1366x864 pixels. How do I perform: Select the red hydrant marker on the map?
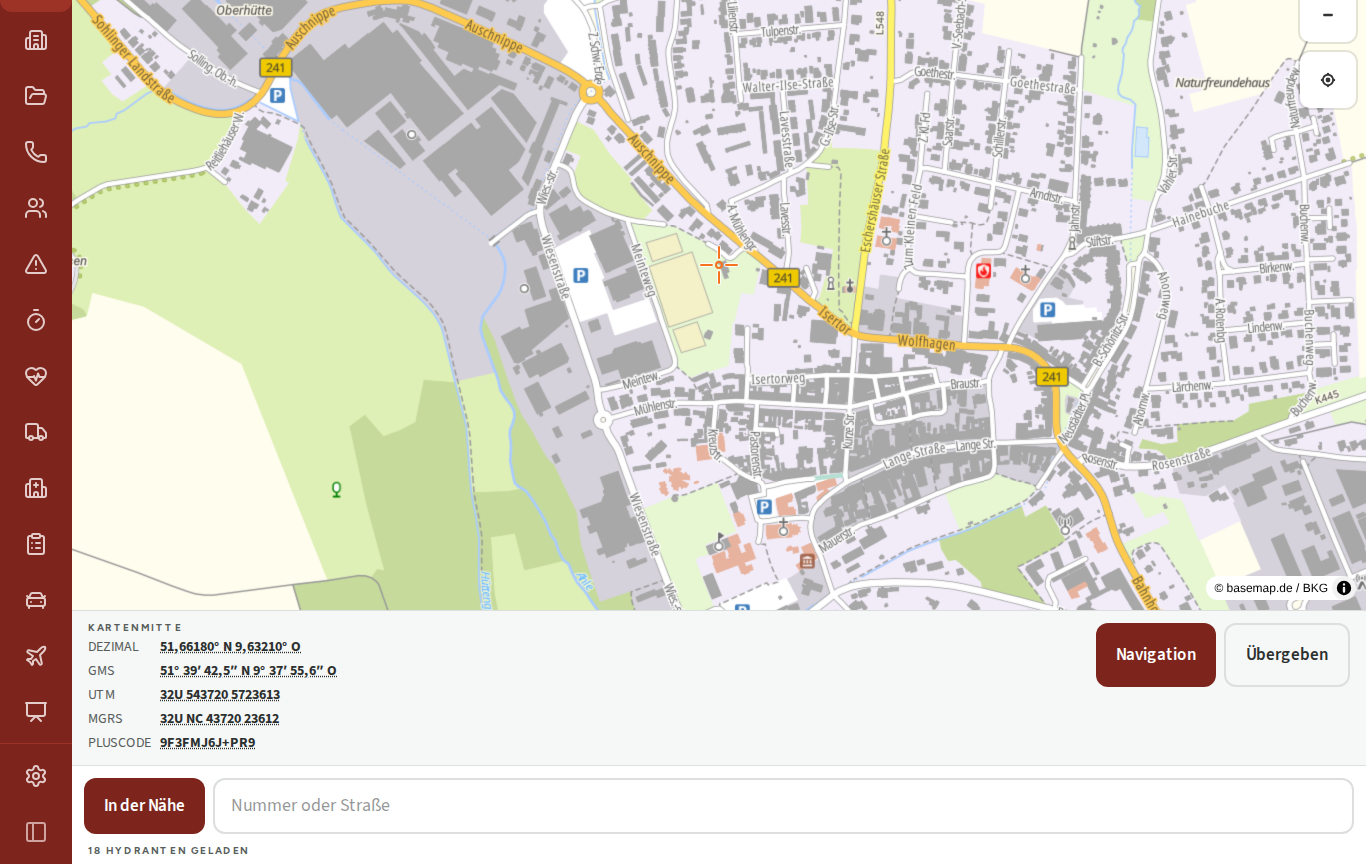point(984,270)
